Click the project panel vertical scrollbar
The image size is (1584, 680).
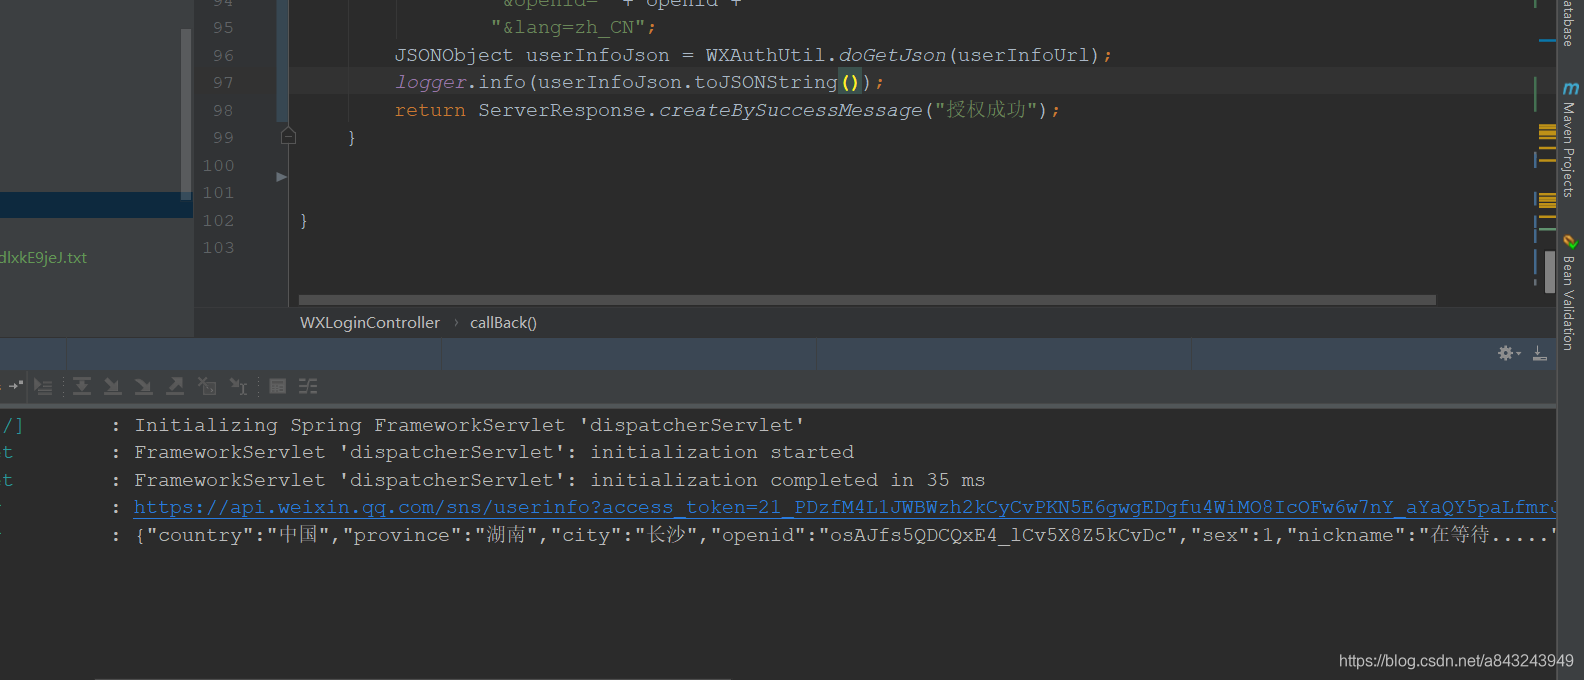(186, 114)
